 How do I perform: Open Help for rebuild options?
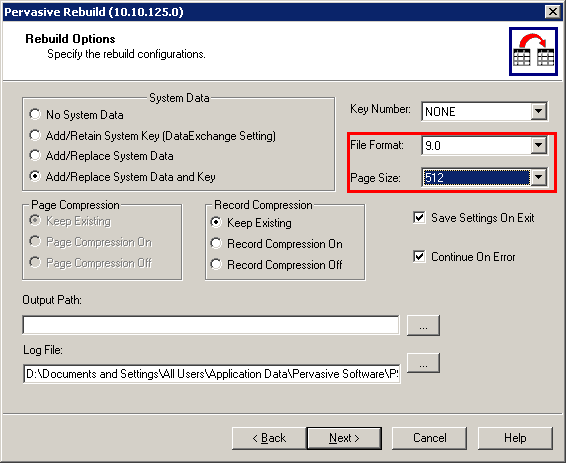point(515,438)
